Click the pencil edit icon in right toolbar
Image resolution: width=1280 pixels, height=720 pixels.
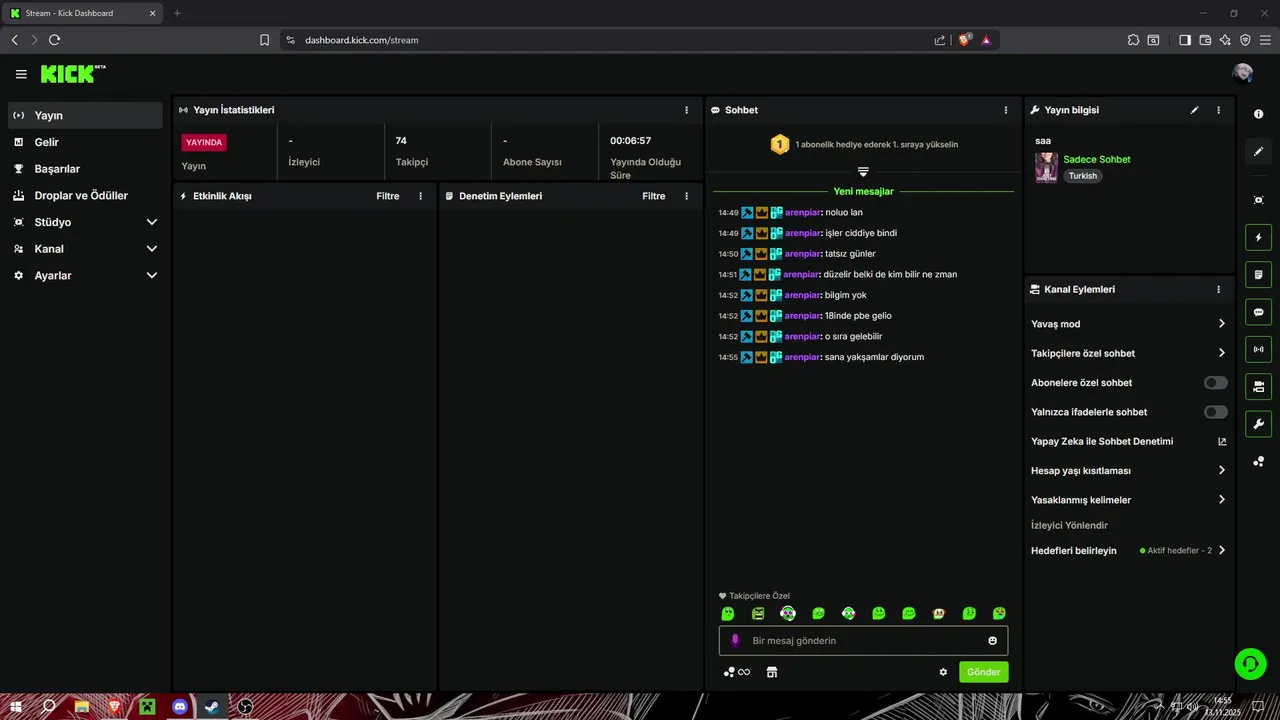tap(1259, 151)
